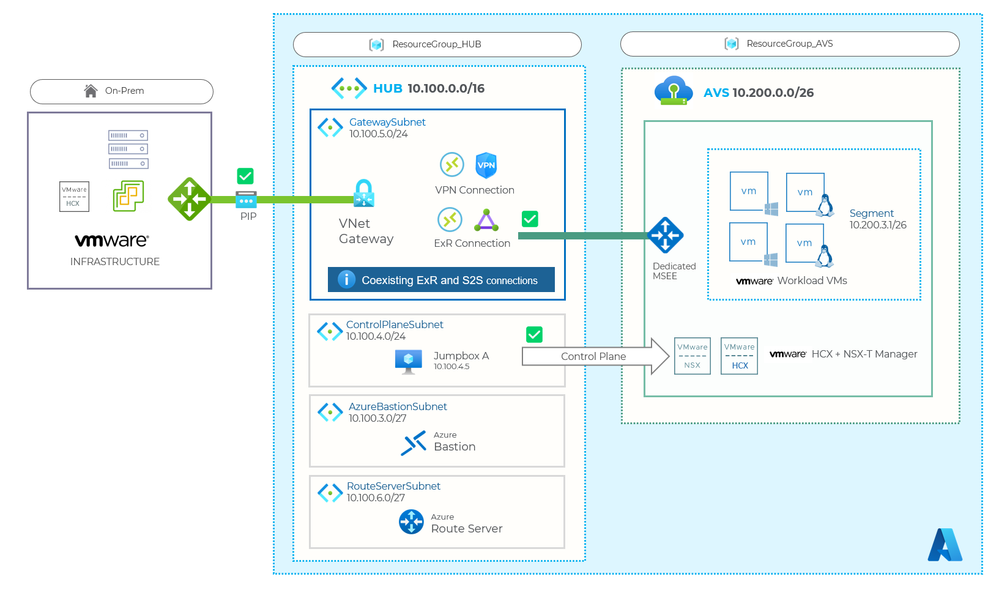Click the connection icon left of the VPN shield
This screenshot has width=999, height=589.
[452, 164]
